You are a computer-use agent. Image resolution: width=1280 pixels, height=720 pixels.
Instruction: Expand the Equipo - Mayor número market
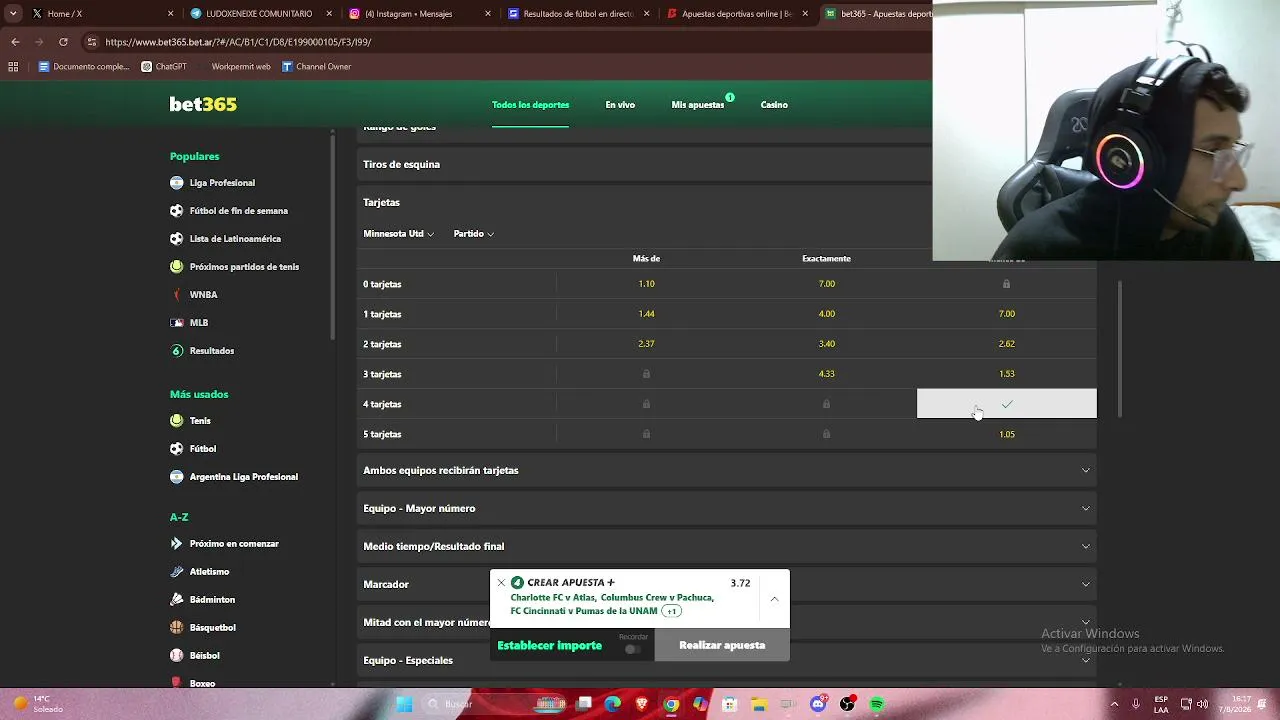tap(727, 508)
